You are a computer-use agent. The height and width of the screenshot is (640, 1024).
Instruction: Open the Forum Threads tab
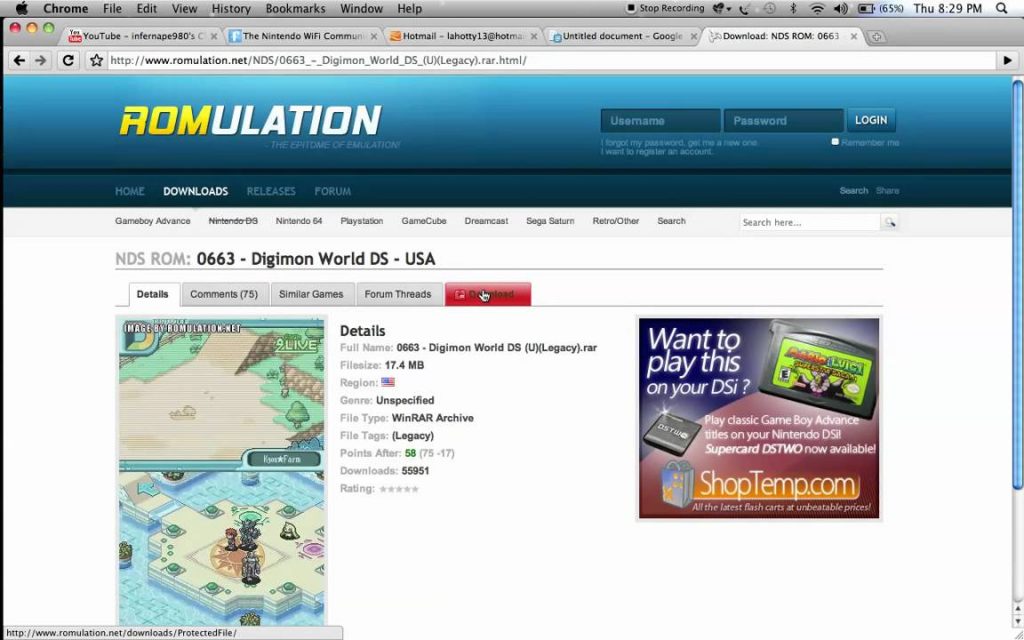398,294
